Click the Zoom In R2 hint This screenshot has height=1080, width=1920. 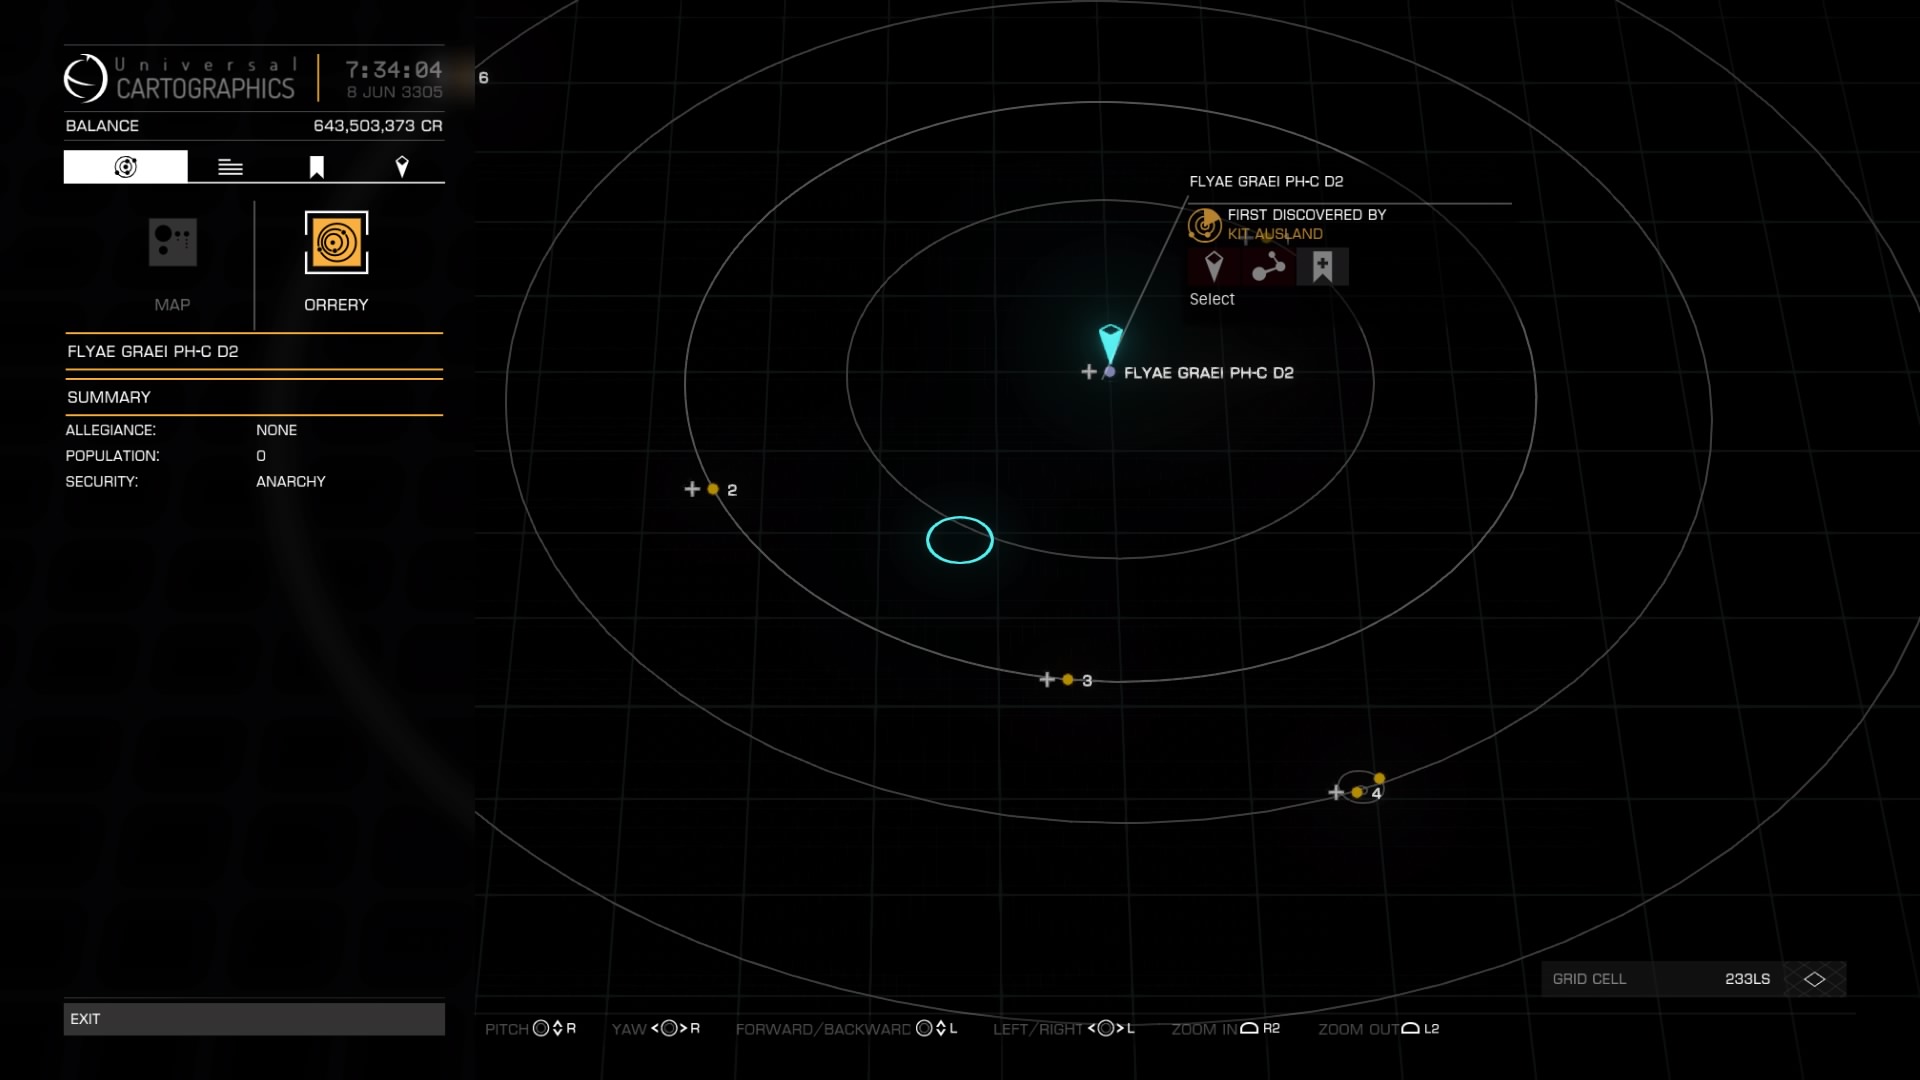point(1226,1029)
